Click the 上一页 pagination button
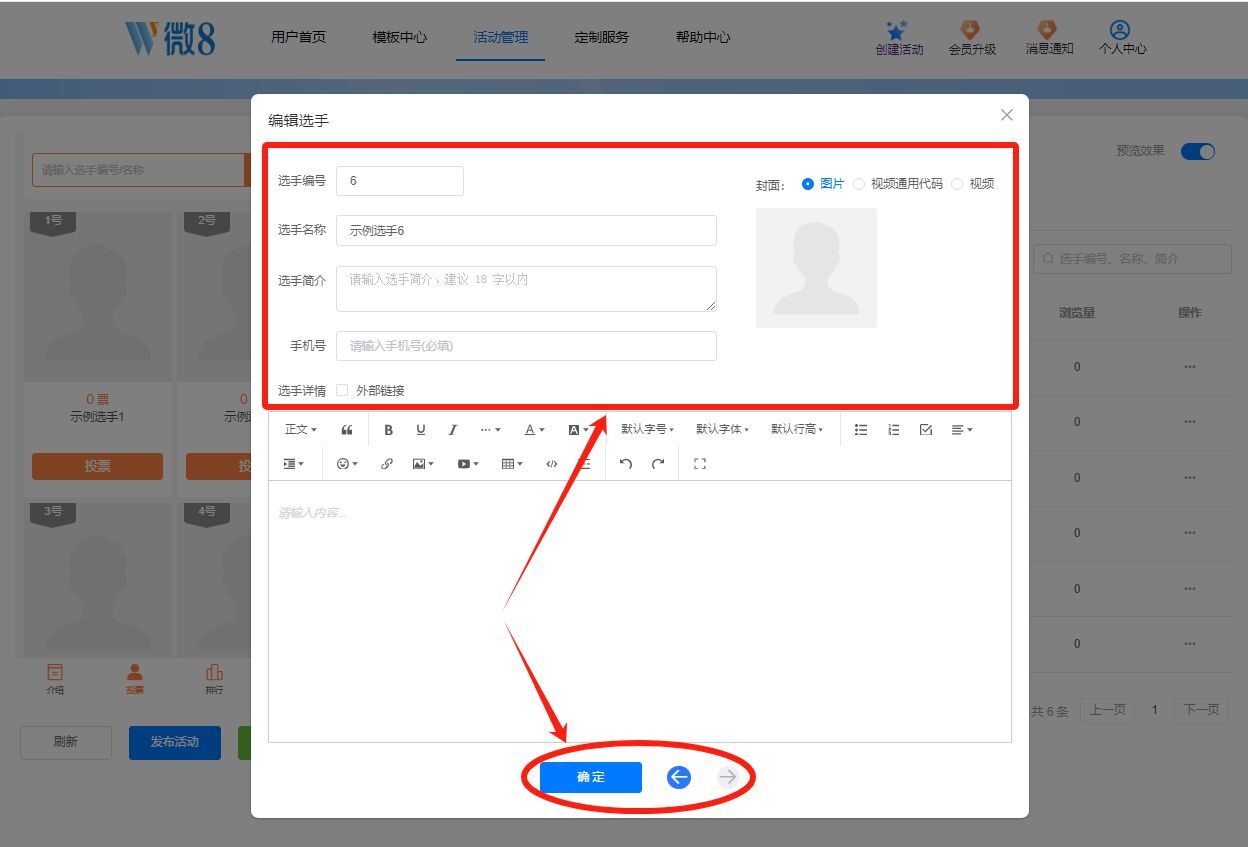 pyautogui.click(x=1107, y=710)
